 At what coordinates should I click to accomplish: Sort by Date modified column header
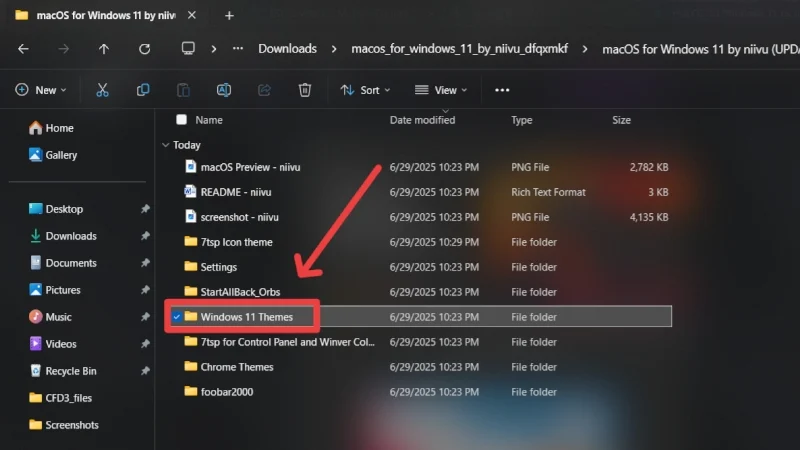422,120
